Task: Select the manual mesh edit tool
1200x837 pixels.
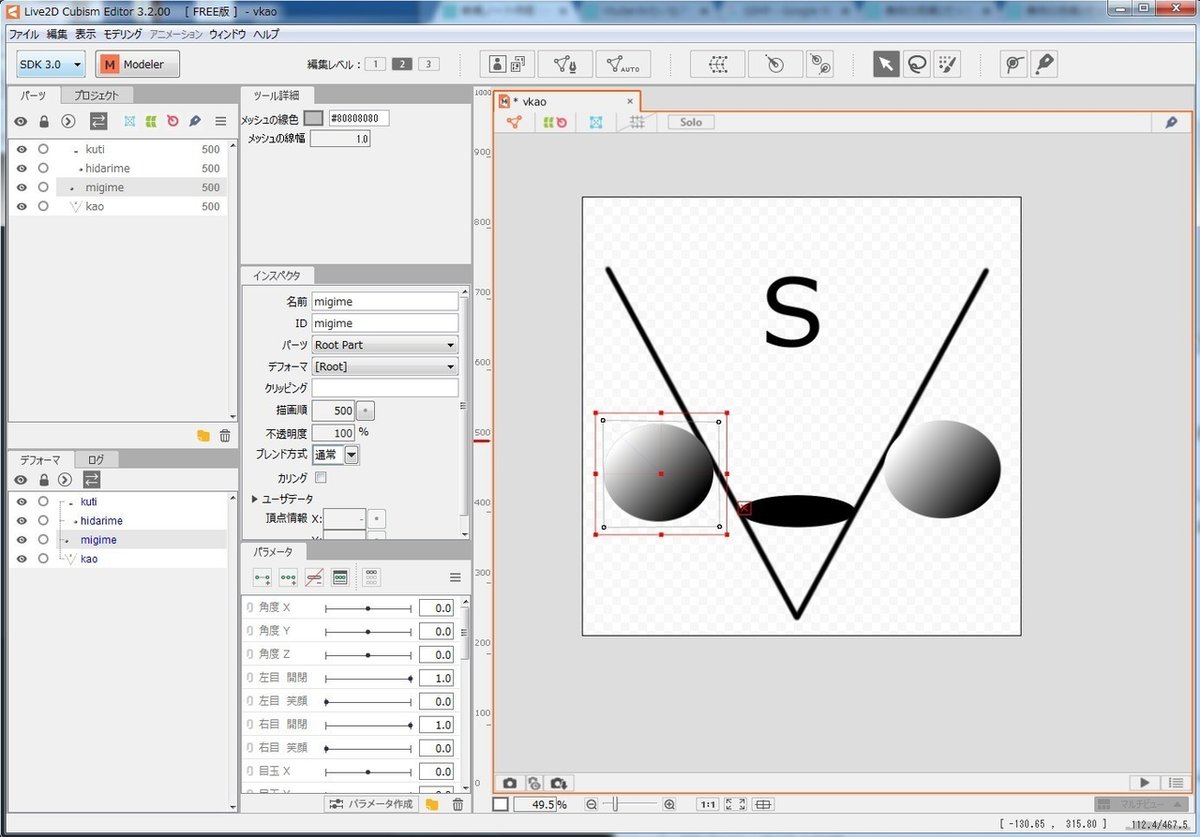Action: [565, 64]
